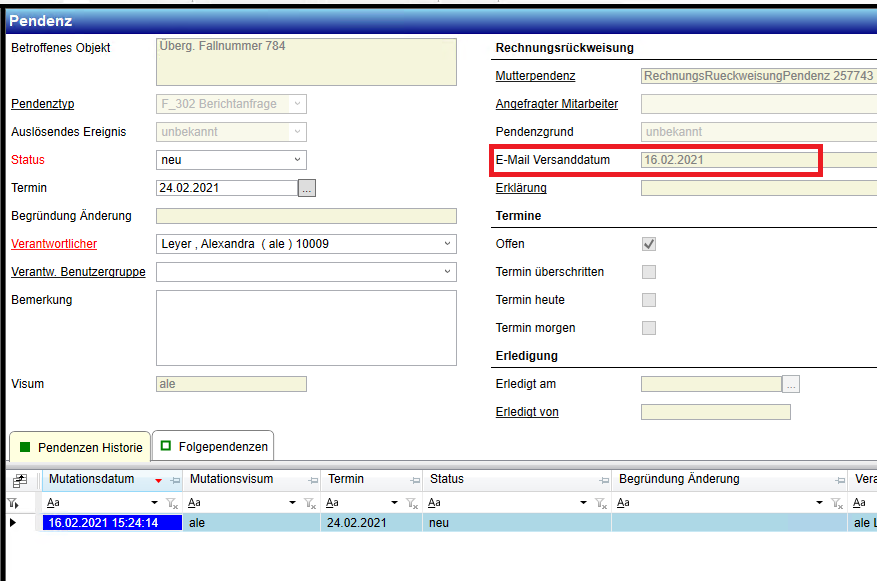The width and height of the screenshot is (877, 581).
Task: Open the Pendenztyp dropdown
Action: (x=231, y=104)
